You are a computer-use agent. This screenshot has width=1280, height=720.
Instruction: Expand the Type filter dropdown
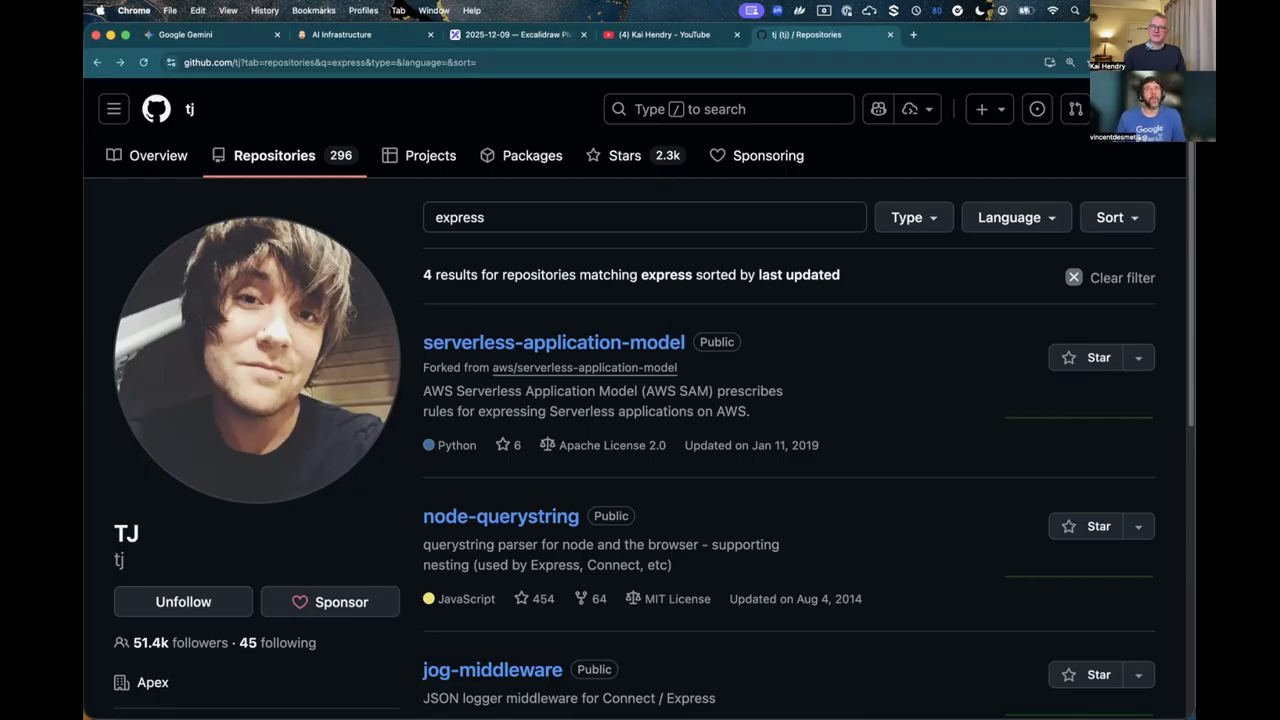pyautogui.click(x=914, y=218)
